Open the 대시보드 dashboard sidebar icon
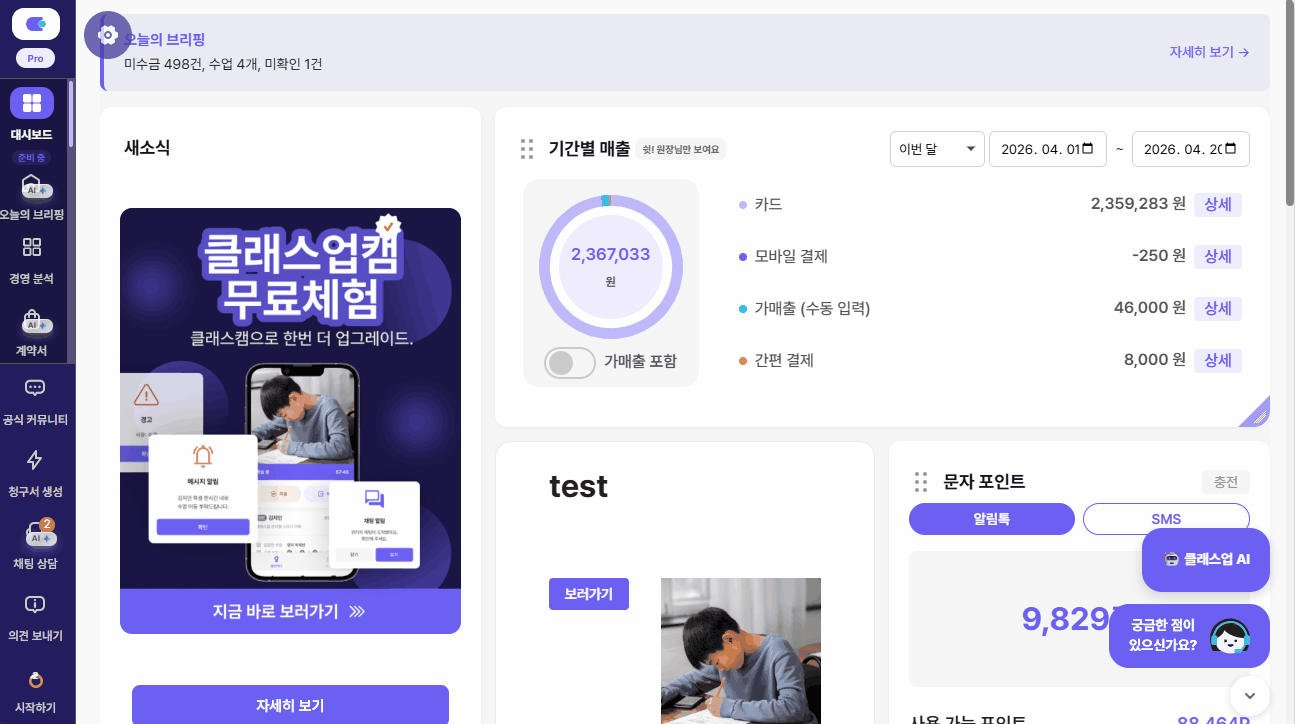1295x724 pixels. (32, 103)
